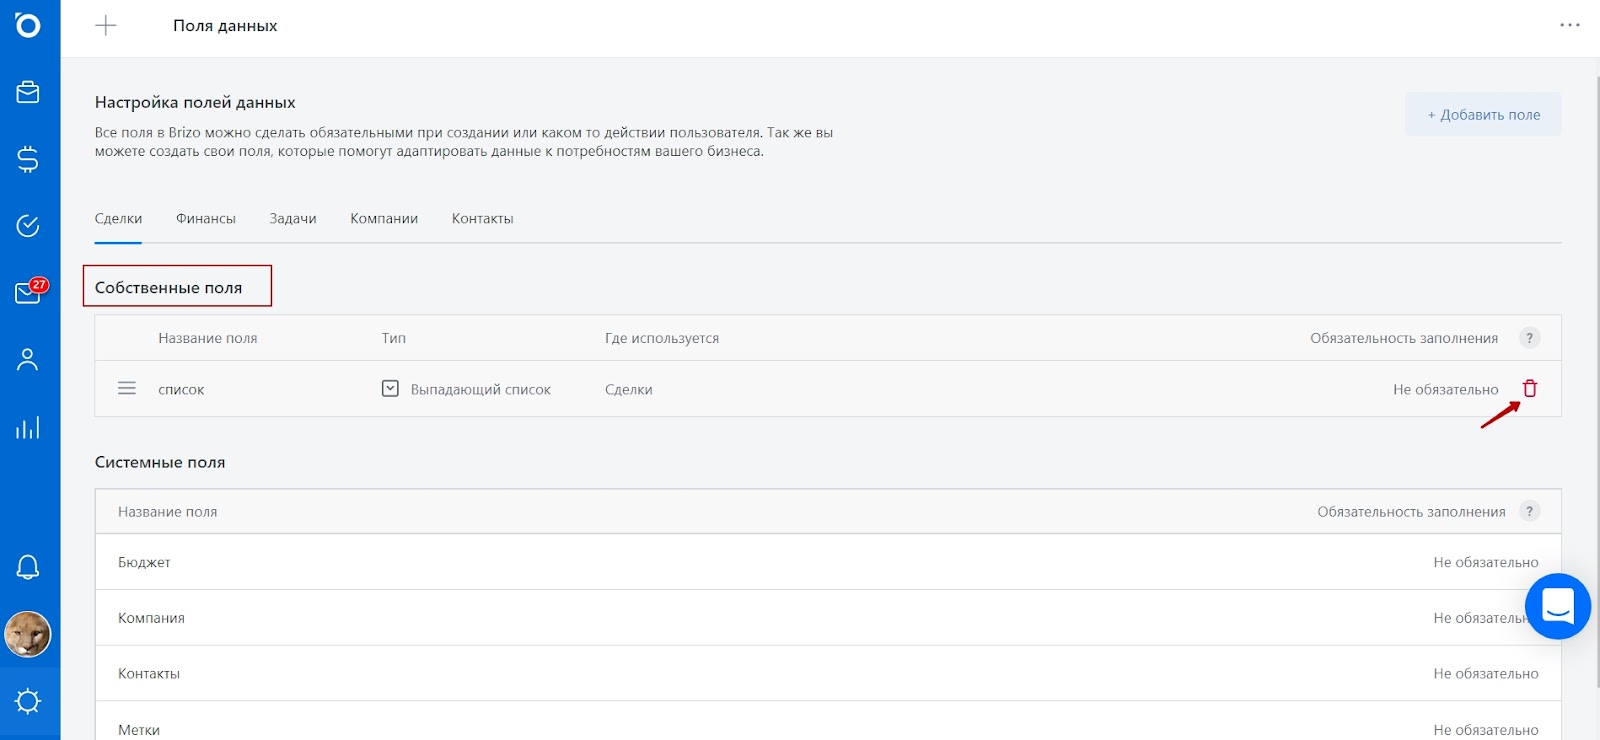This screenshot has width=1600, height=740.
Task: Open the notifications bell icon
Action: [x=28, y=567]
